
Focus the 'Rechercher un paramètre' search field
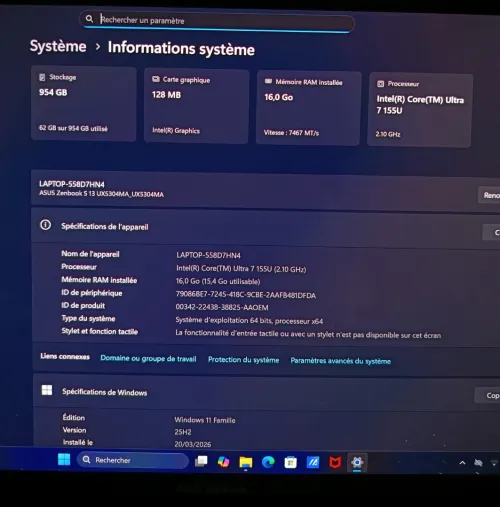pos(217,23)
